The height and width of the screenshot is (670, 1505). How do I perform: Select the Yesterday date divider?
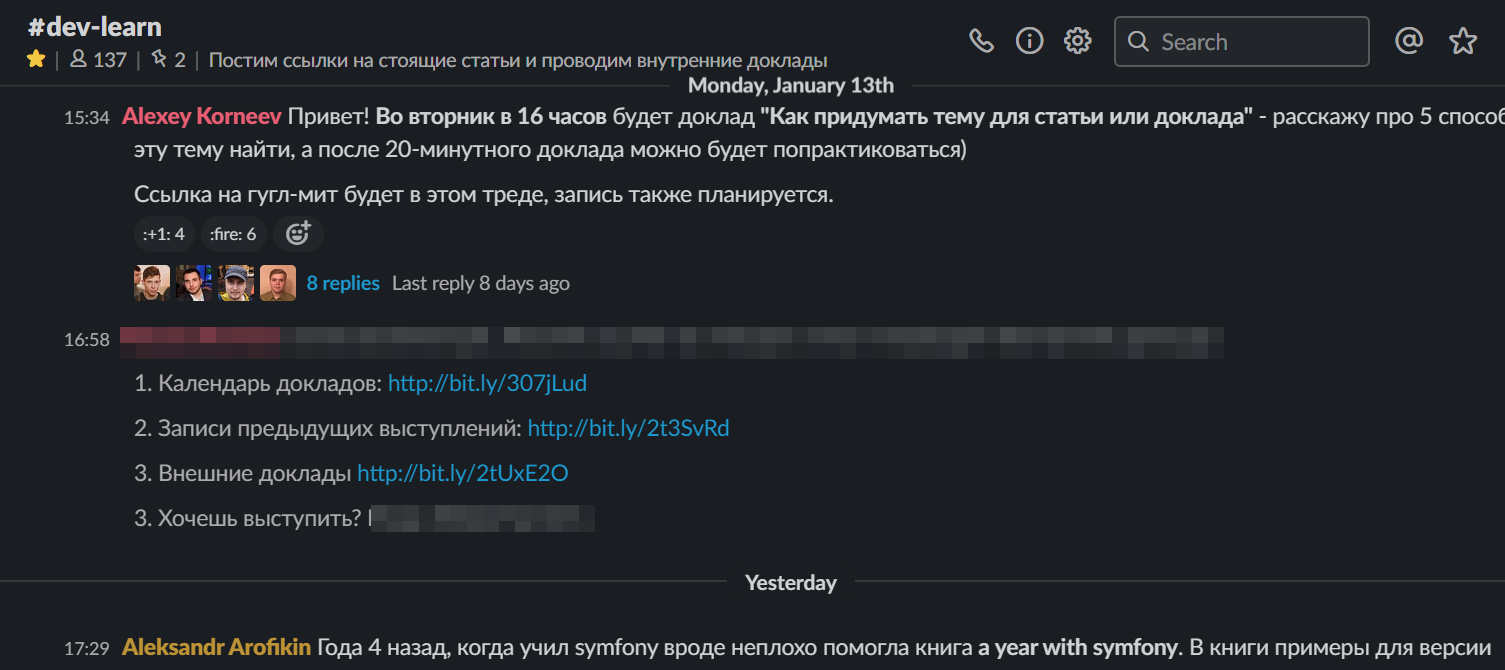point(790,582)
